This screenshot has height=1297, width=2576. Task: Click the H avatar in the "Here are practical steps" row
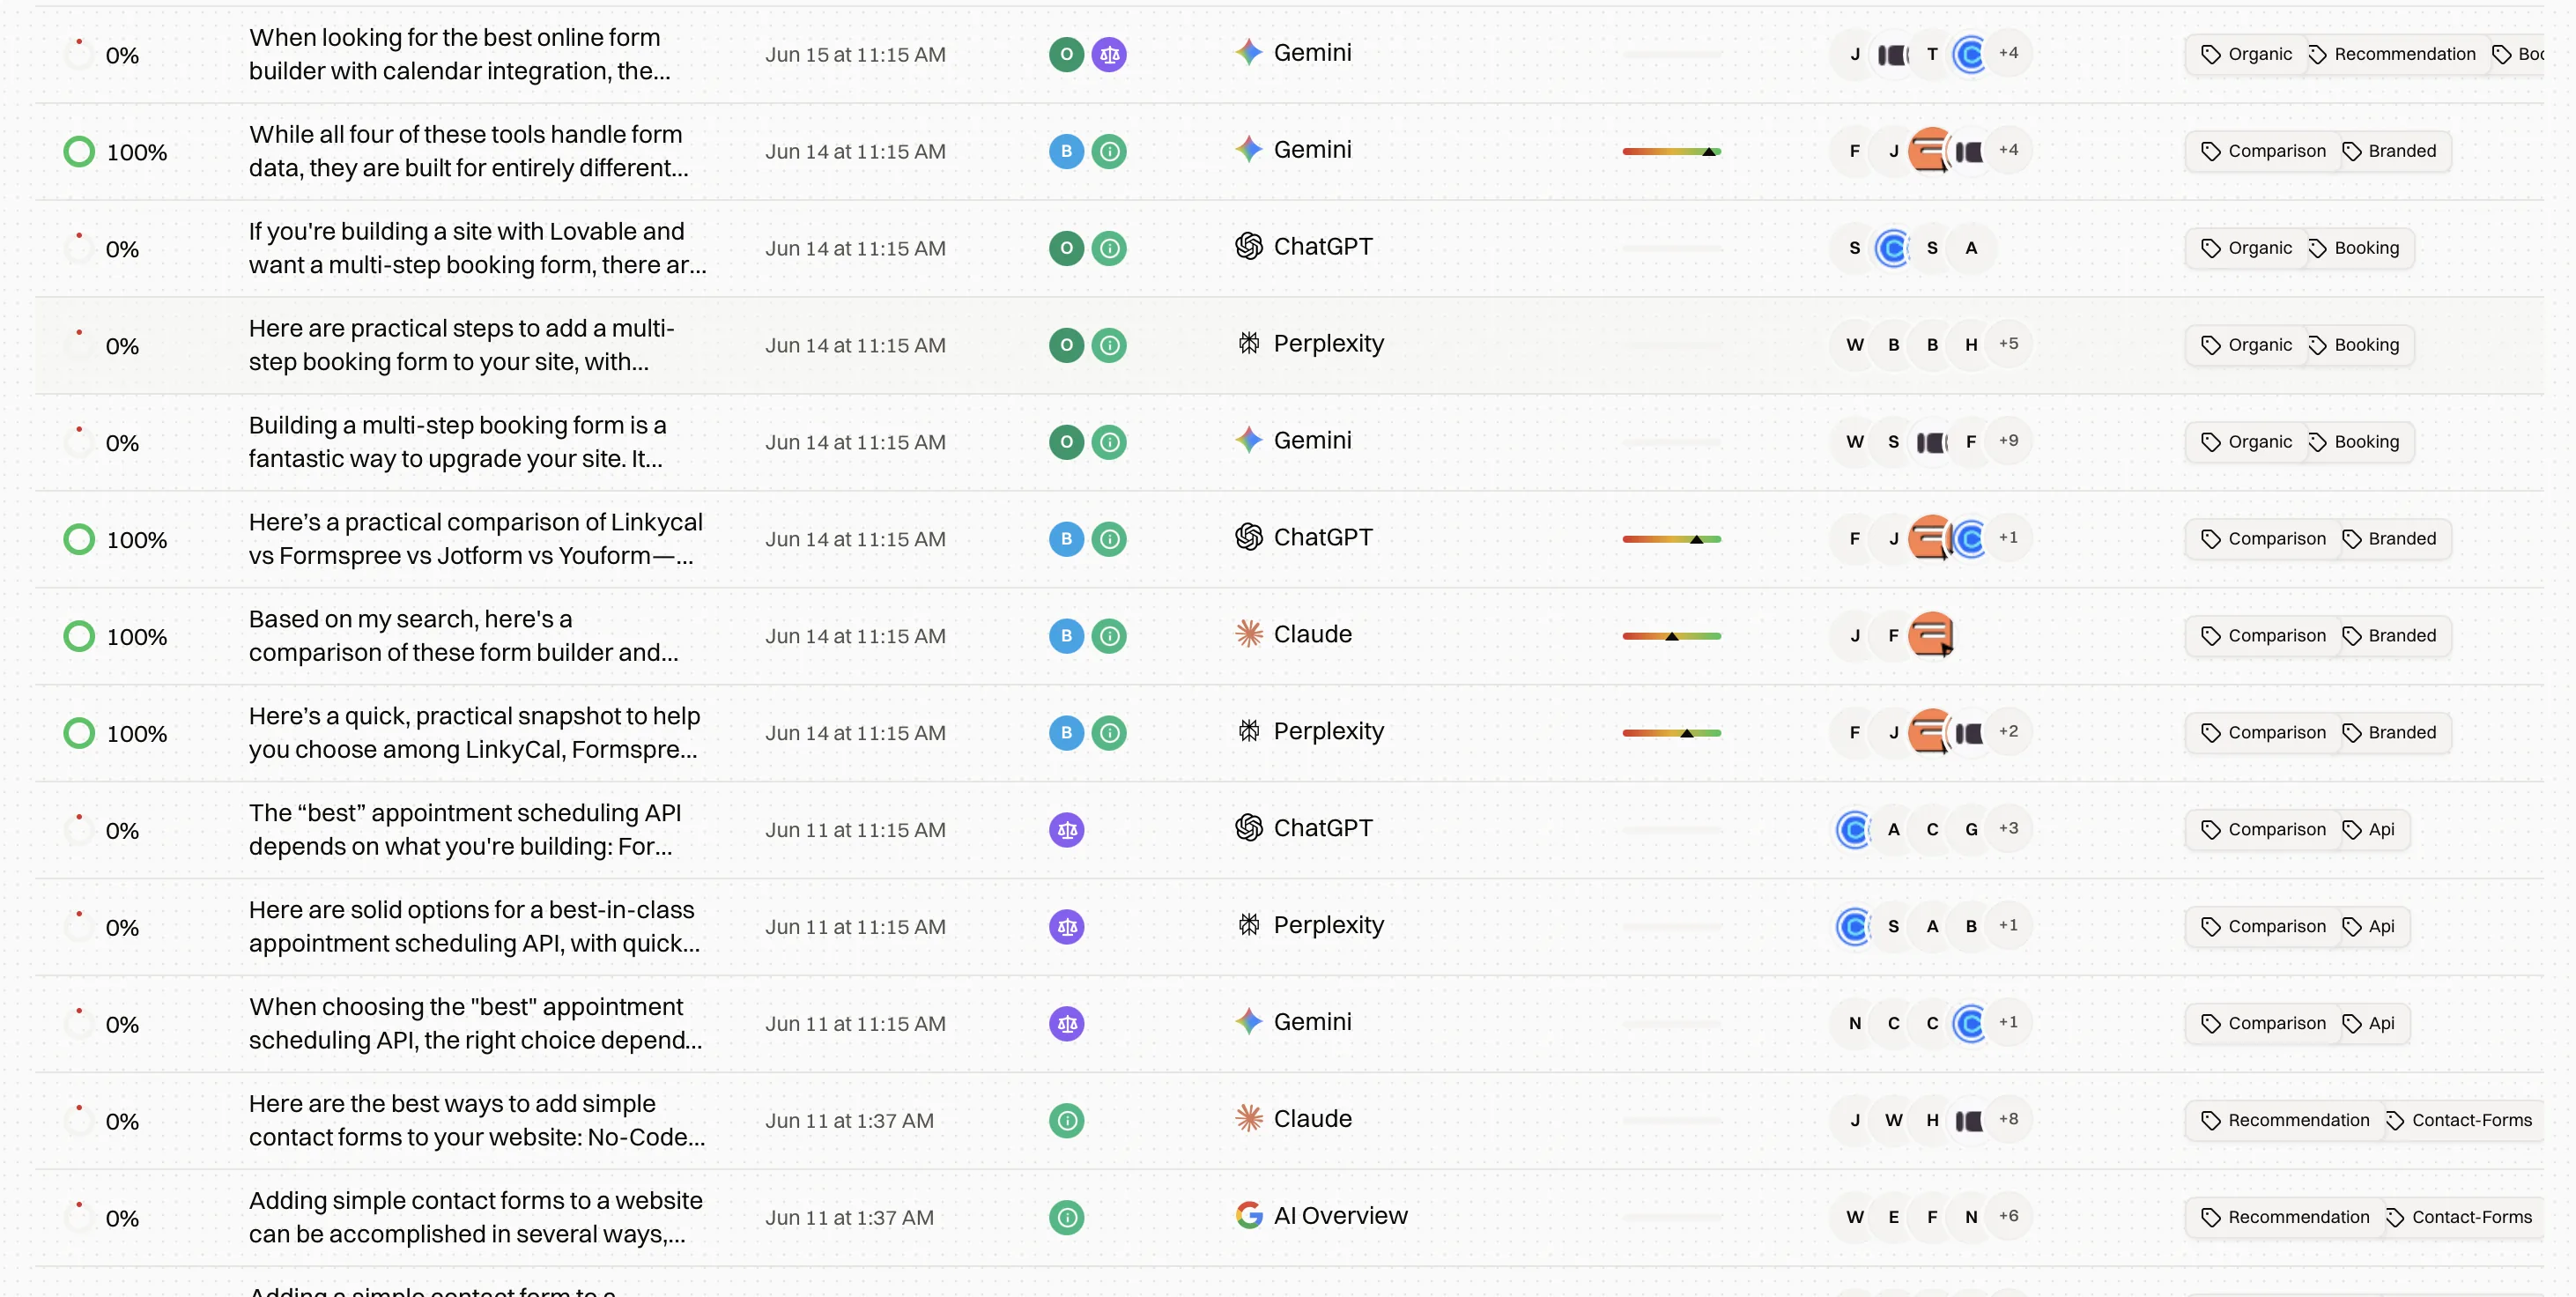click(x=1970, y=345)
